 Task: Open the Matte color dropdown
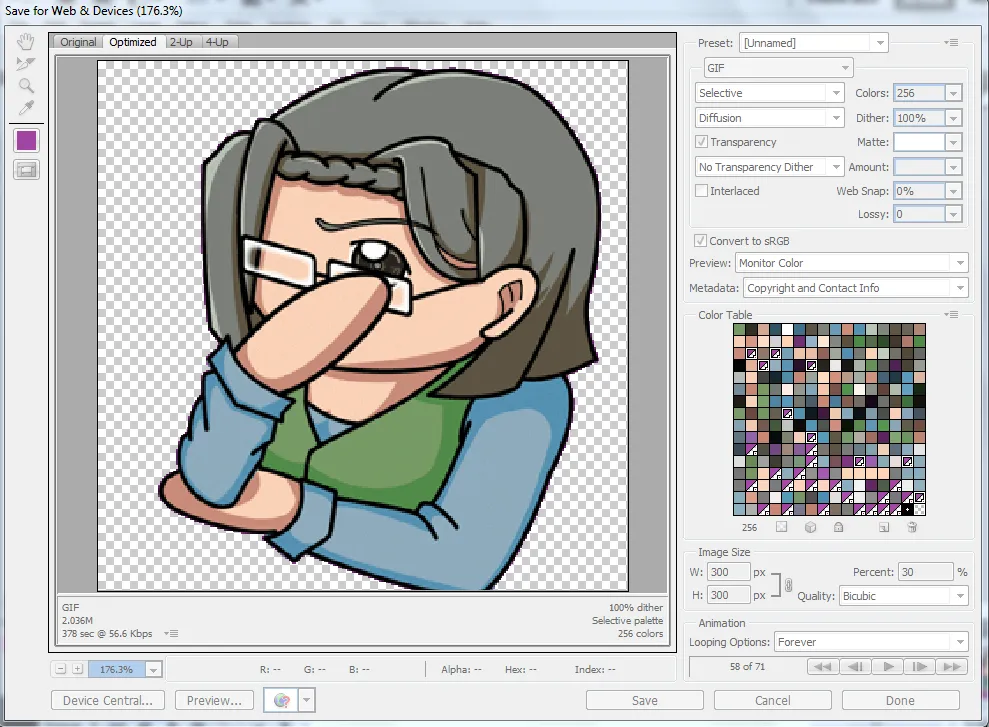tap(953, 142)
